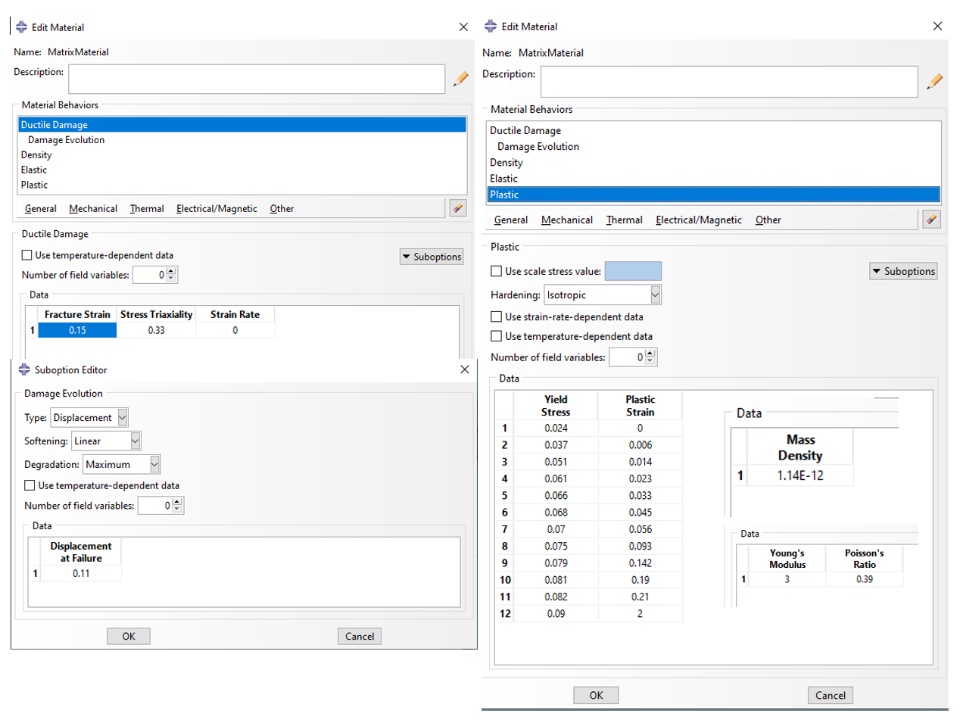This screenshot has height=723, width=960.
Task: Click pencil icon beside right Description field
Action: pos(934,81)
